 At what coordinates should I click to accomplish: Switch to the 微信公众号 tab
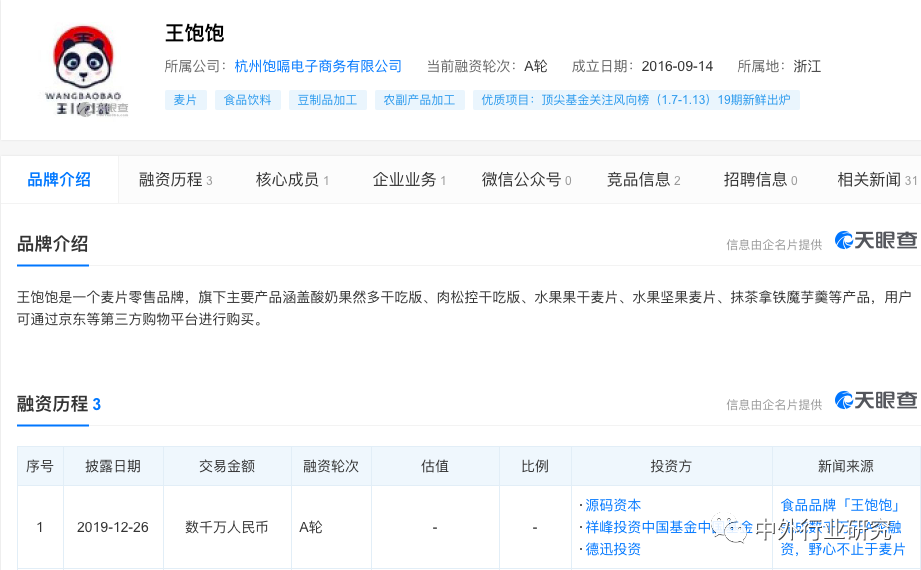[526, 180]
